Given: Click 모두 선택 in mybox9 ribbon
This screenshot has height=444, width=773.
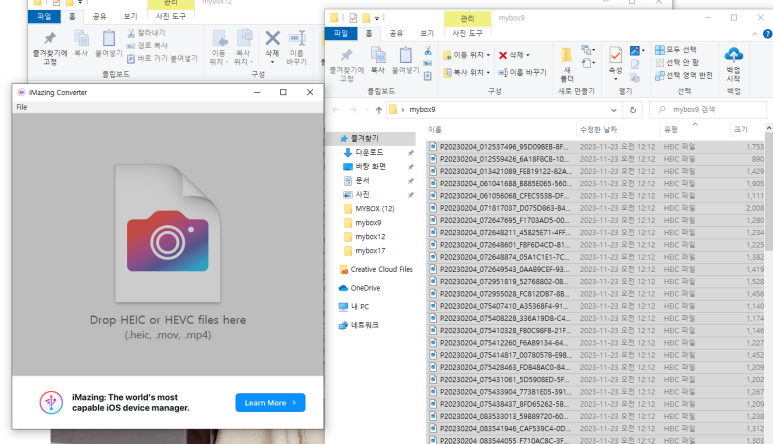Looking at the screenshot, I should (x=676, y=50).
